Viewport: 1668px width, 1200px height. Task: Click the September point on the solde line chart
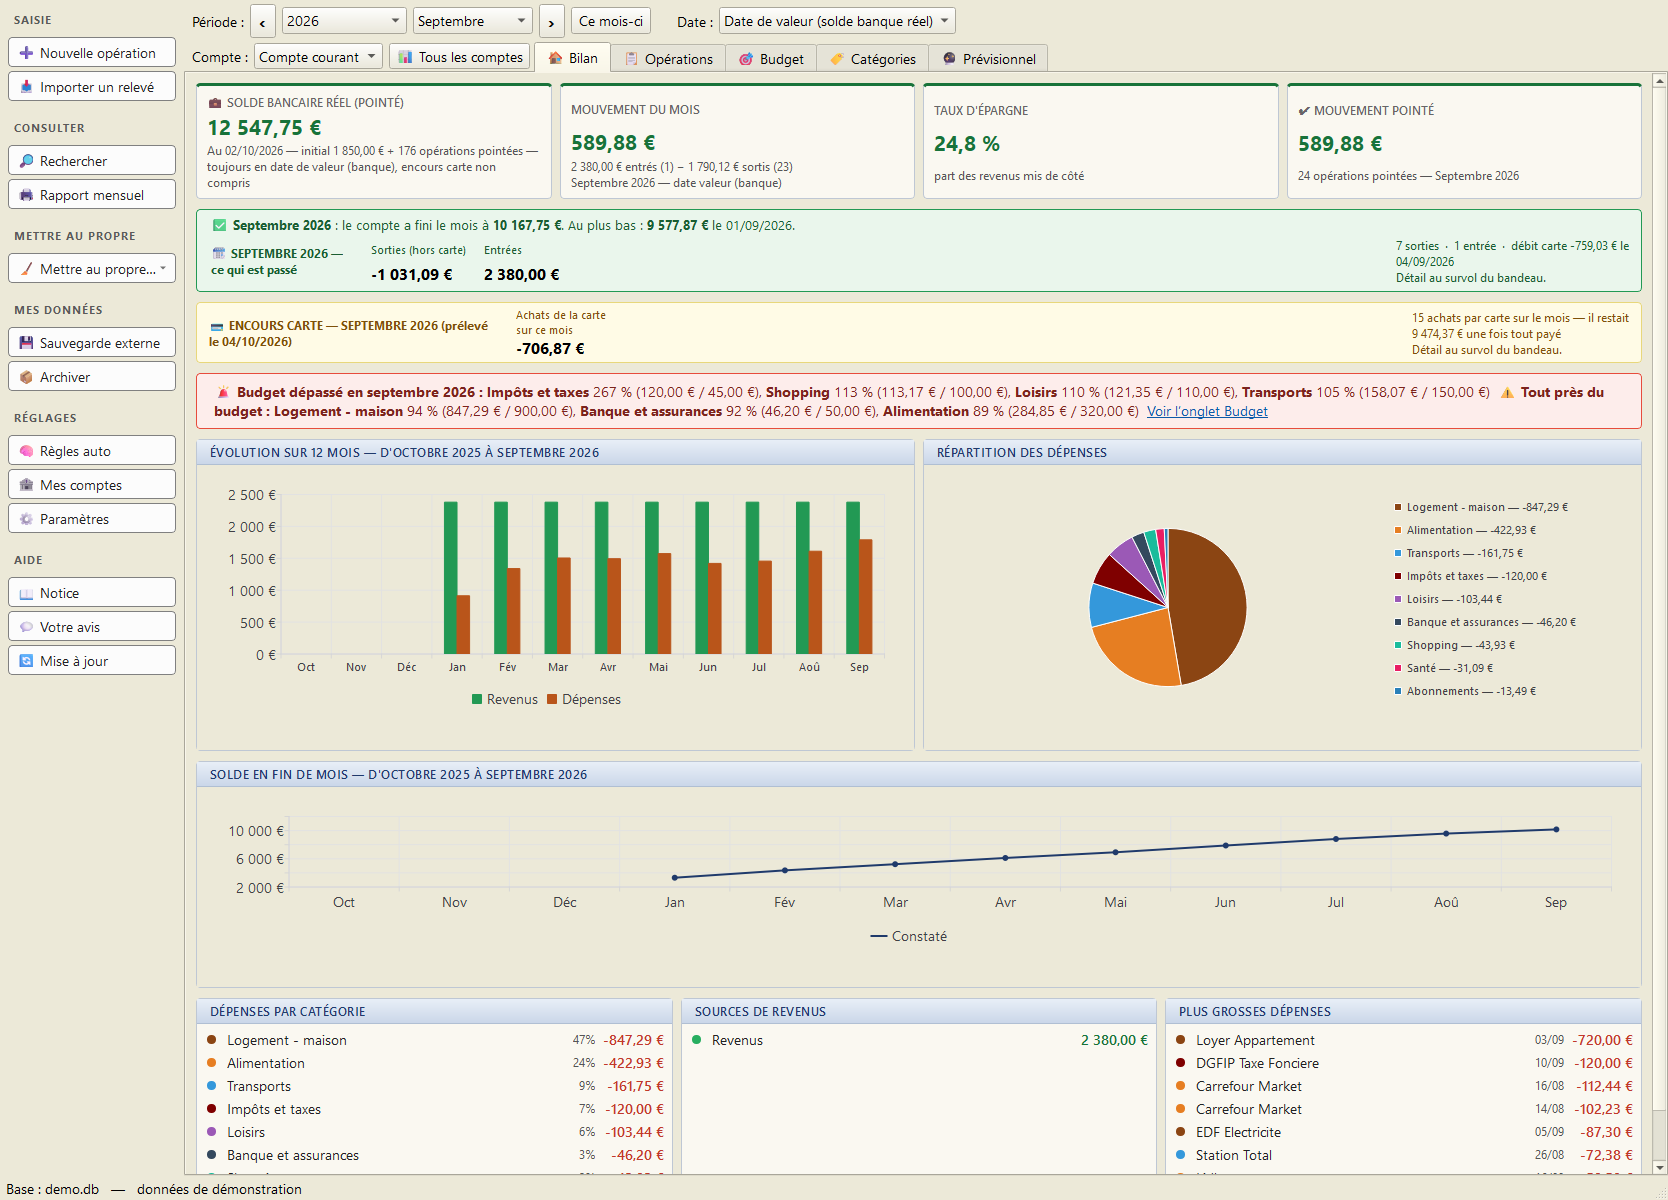point(1556,829)
